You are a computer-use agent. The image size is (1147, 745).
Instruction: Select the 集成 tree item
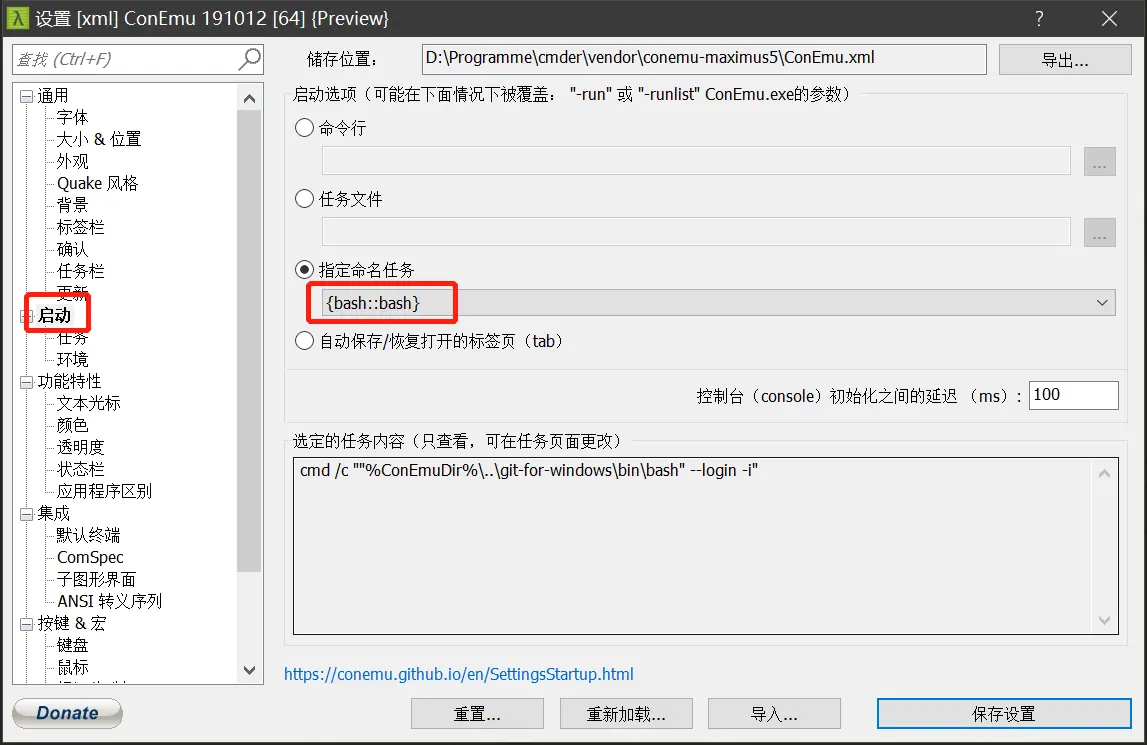click(53, 513)
